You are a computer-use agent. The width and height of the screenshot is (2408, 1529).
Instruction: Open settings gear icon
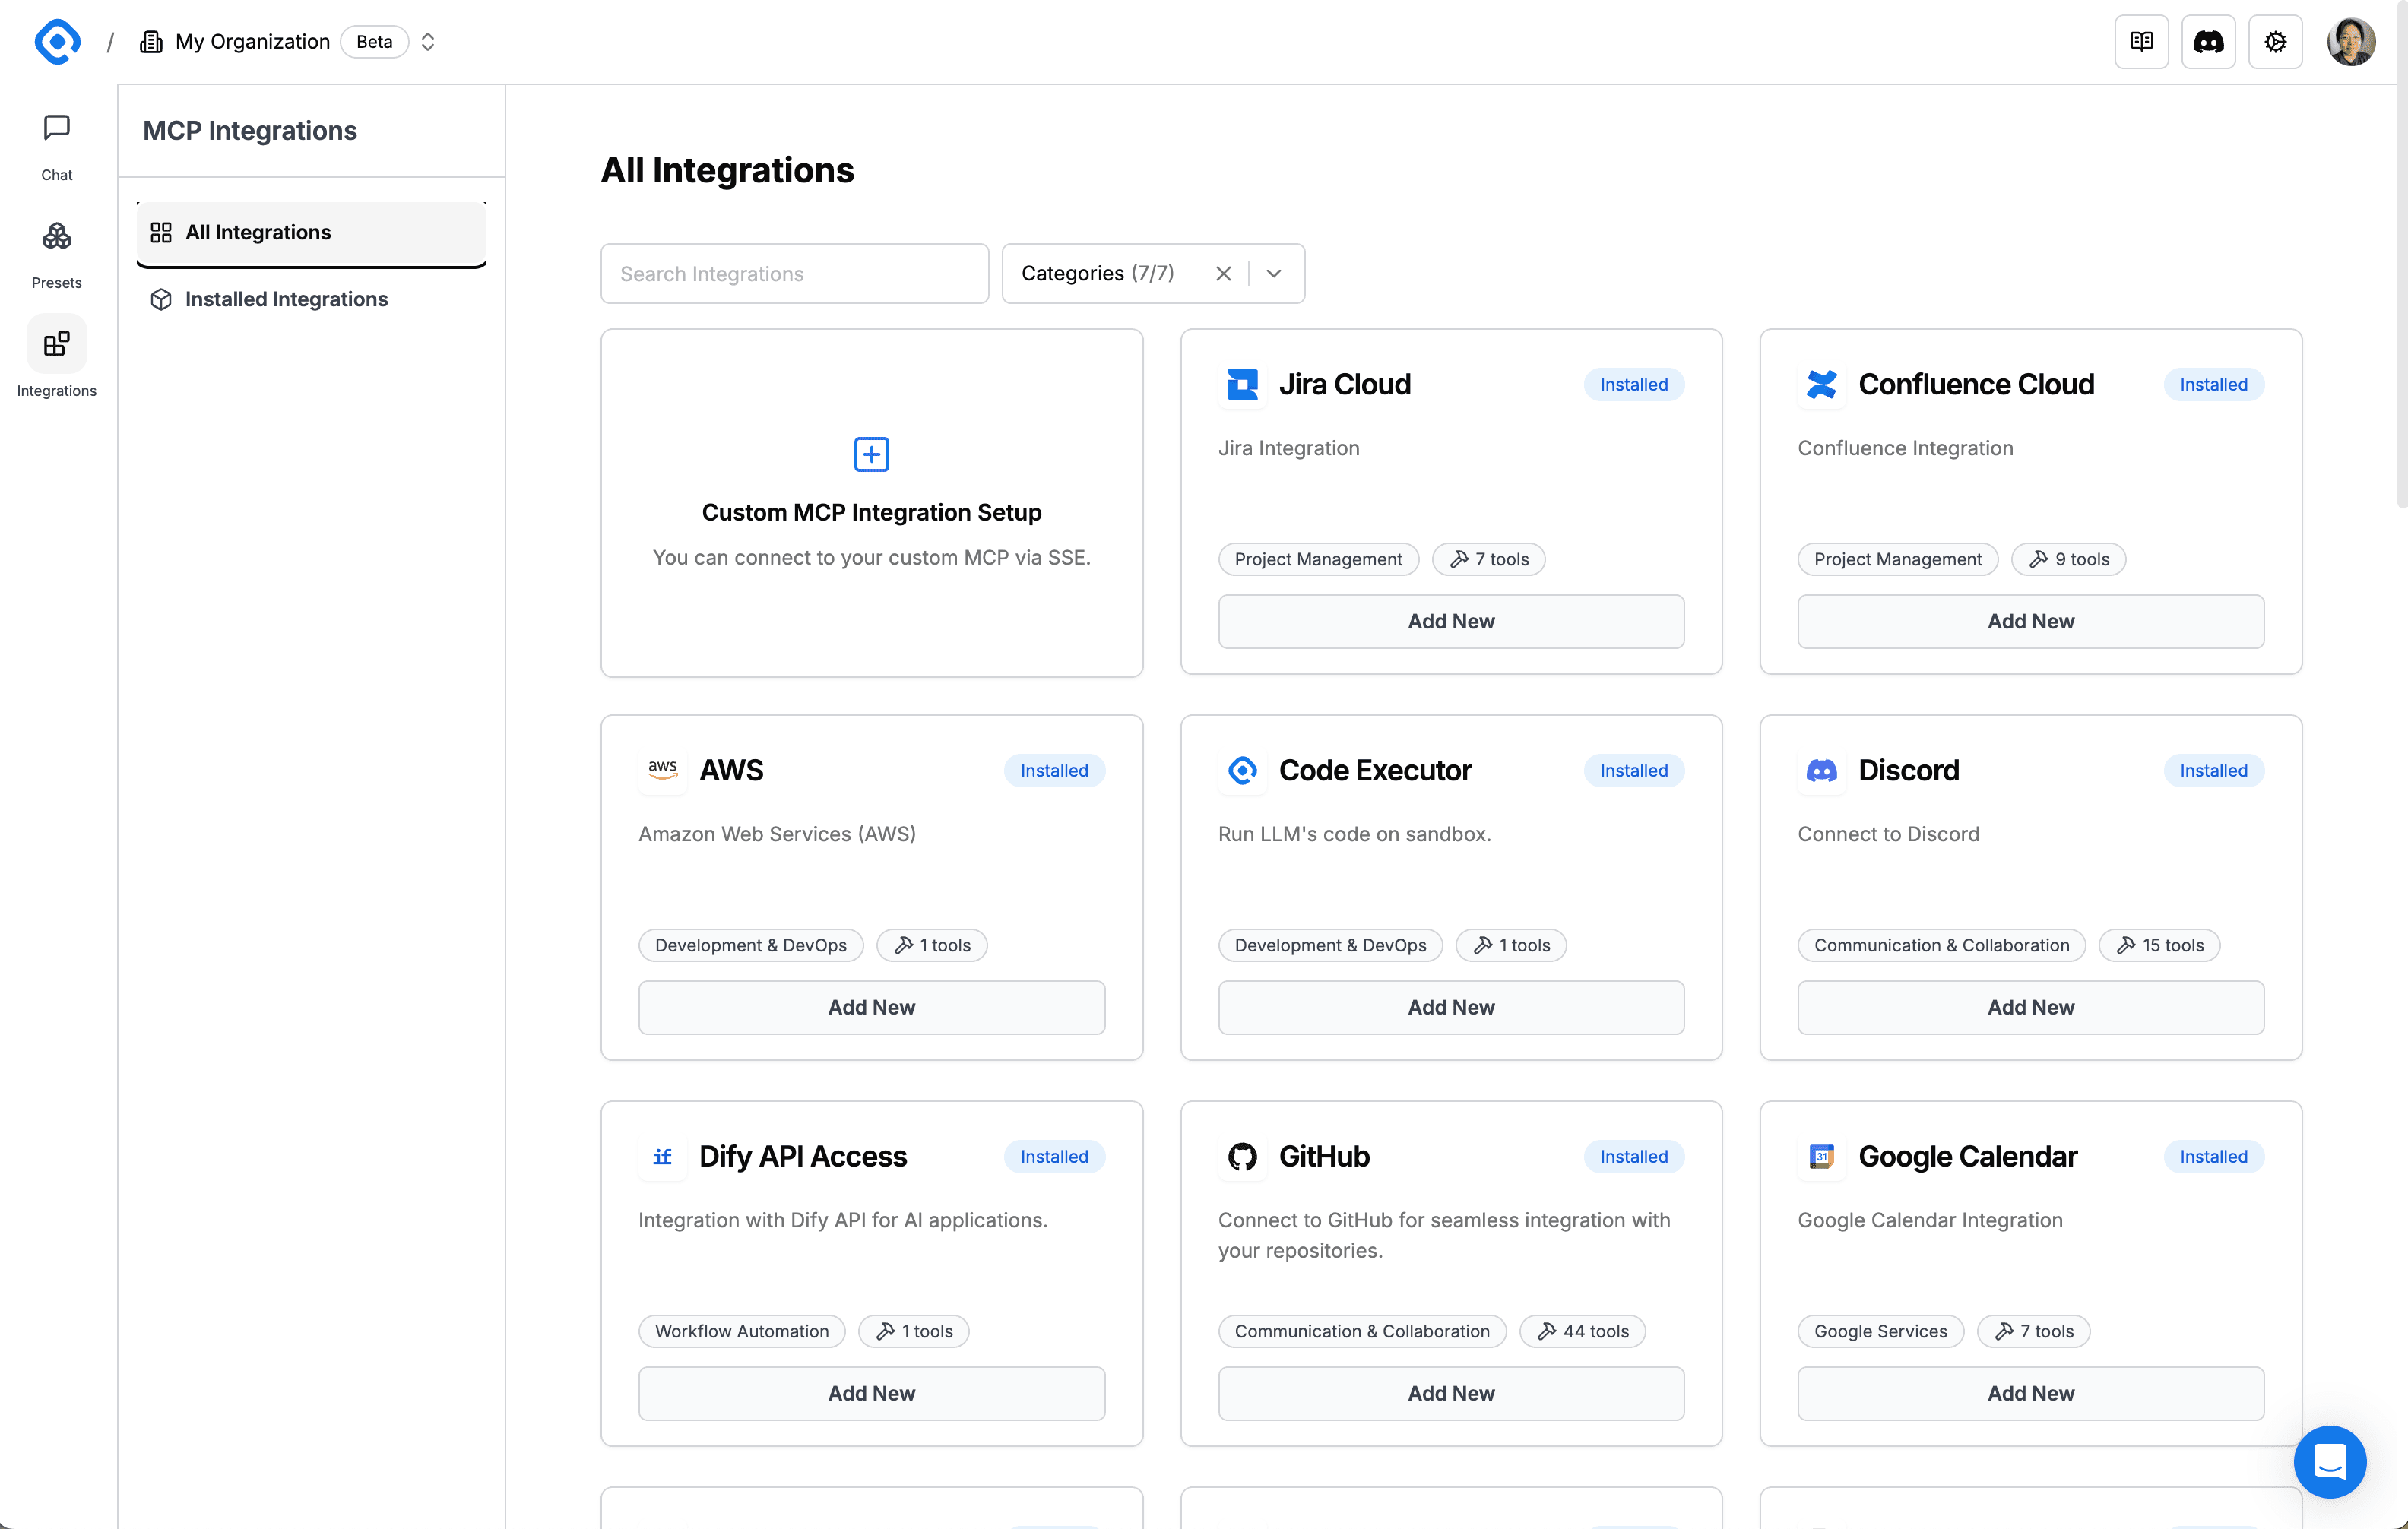pyautogui.click(x=2275, y=42)
